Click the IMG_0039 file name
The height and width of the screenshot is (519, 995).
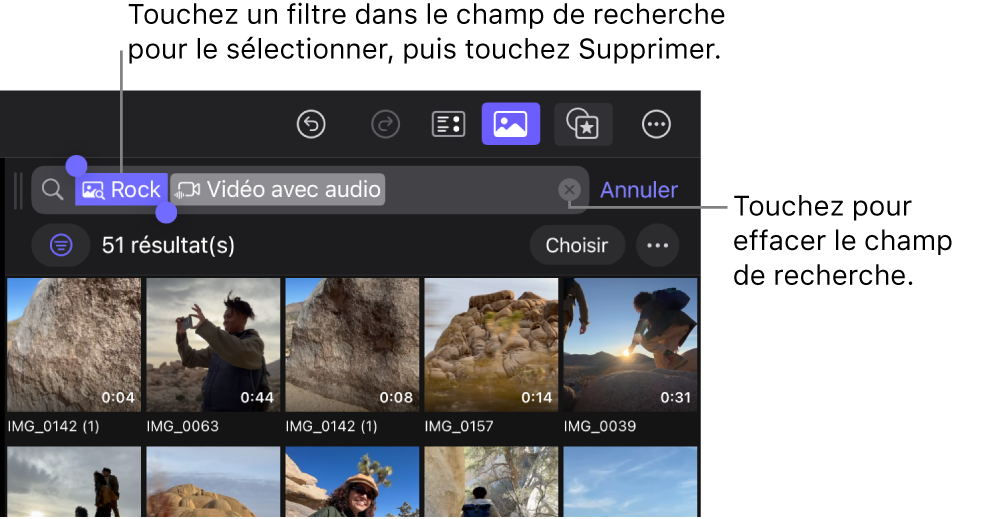pos(600,426)
